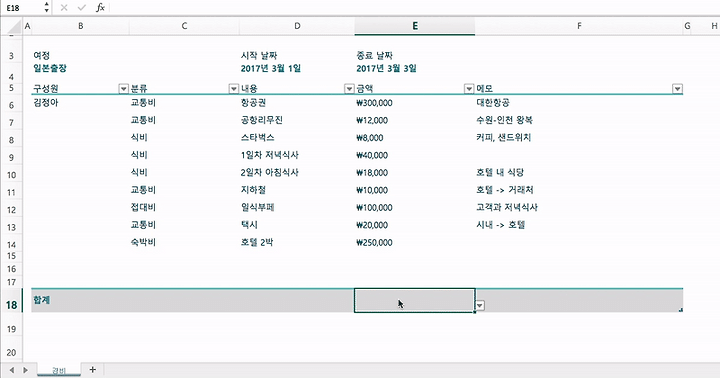Switch to the 경비 sheet tab
Viewport: 720px width, 378px height.
59,370
